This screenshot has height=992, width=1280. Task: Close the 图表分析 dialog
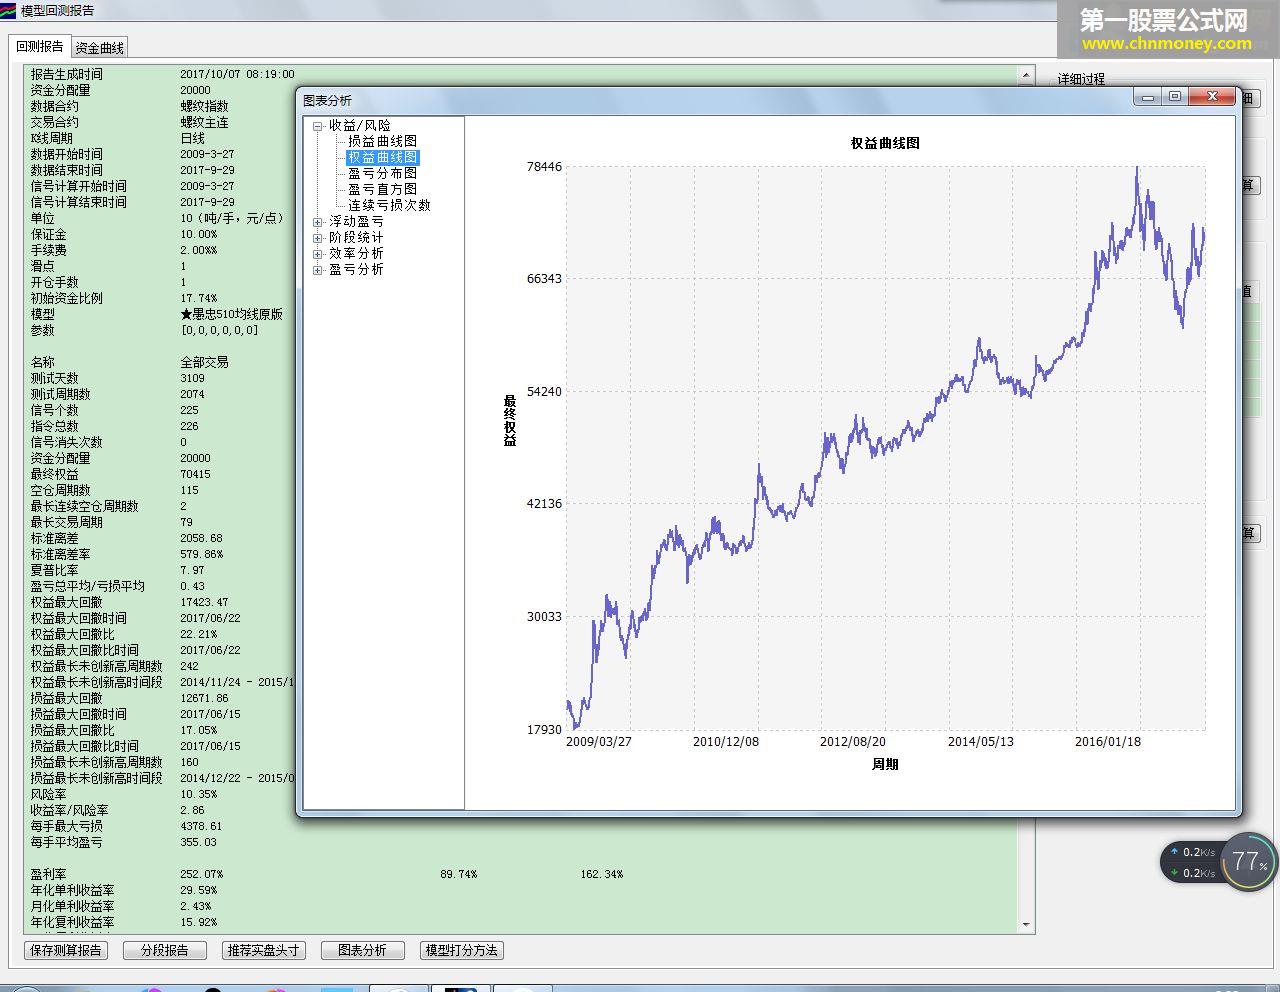click(1212, 97)
